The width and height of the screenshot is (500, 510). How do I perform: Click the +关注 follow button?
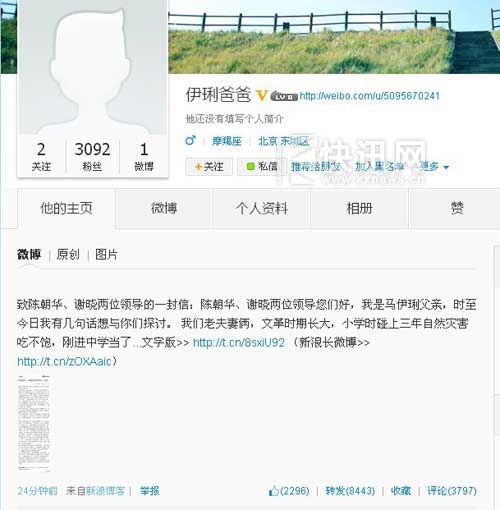tap(209, 166)
